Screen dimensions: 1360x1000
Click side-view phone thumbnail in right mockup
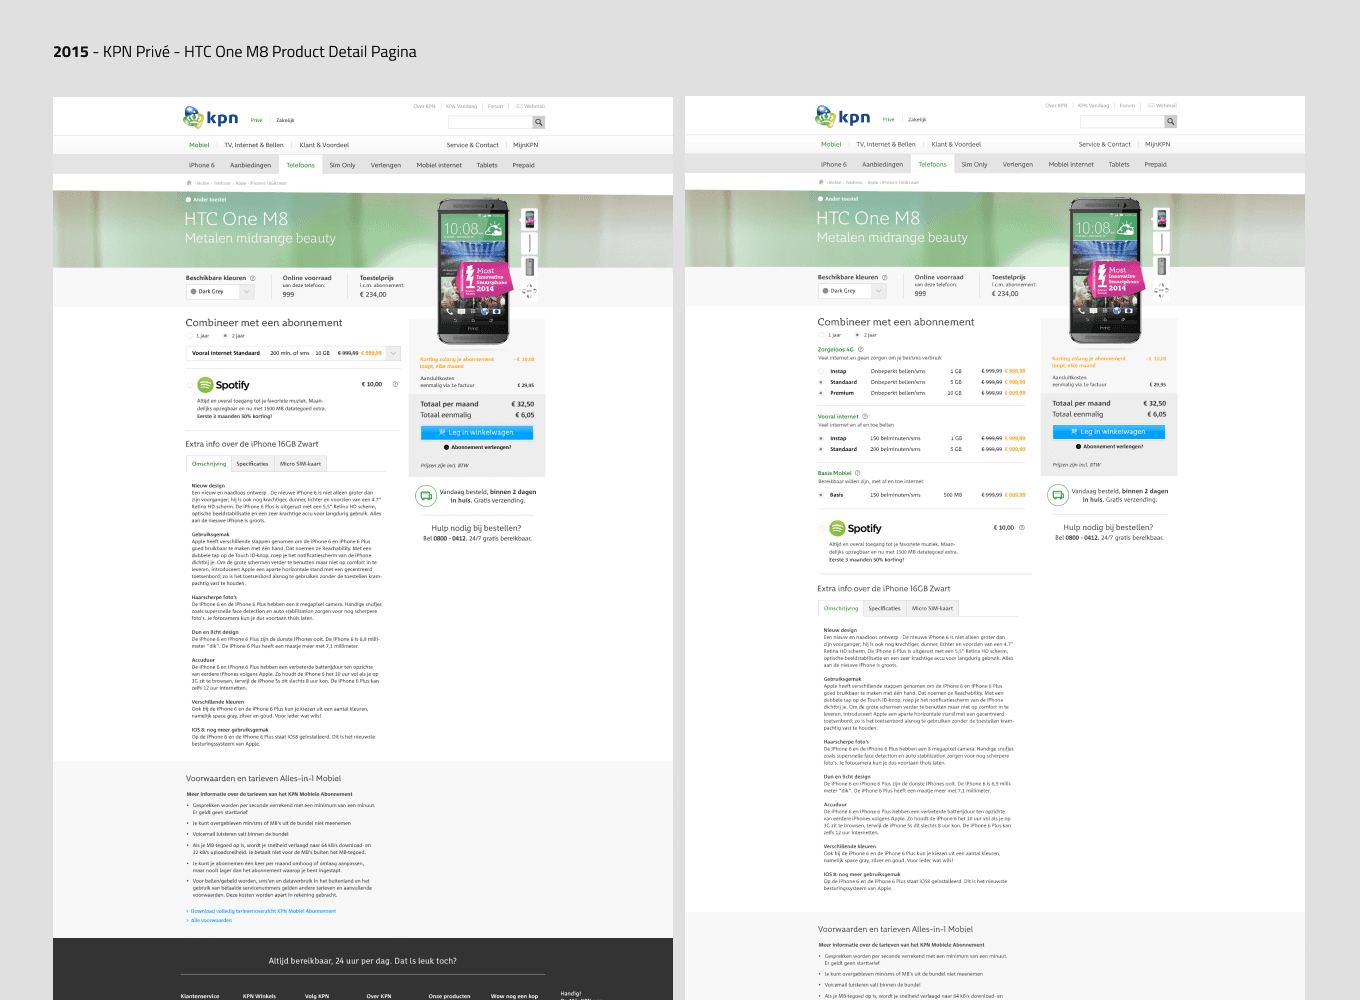click(x=1161, y=243)
